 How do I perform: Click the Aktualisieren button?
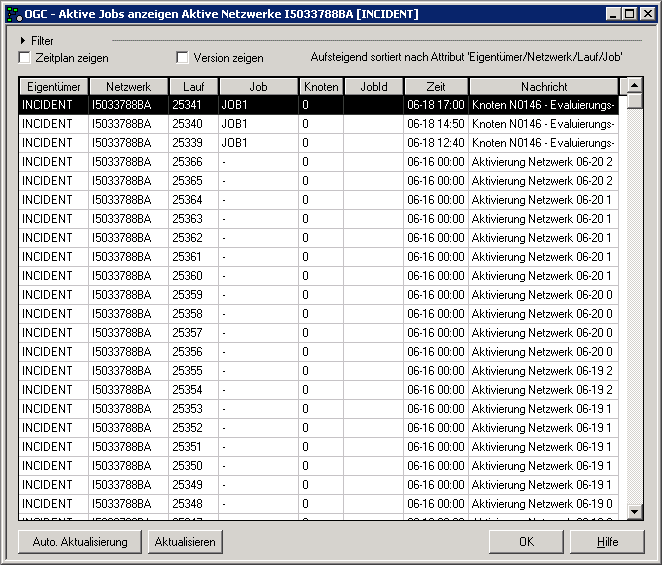tap(184, 541)
